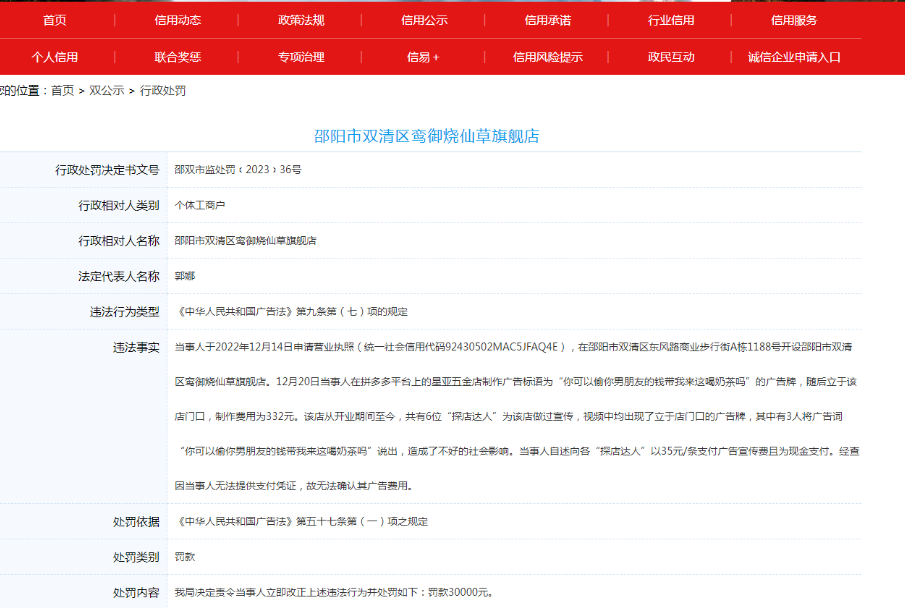Screen dimensions: 905x608
Task: 打开"联合奖惩"栏目
Action: pyautogui.click(x=182, y=57)
